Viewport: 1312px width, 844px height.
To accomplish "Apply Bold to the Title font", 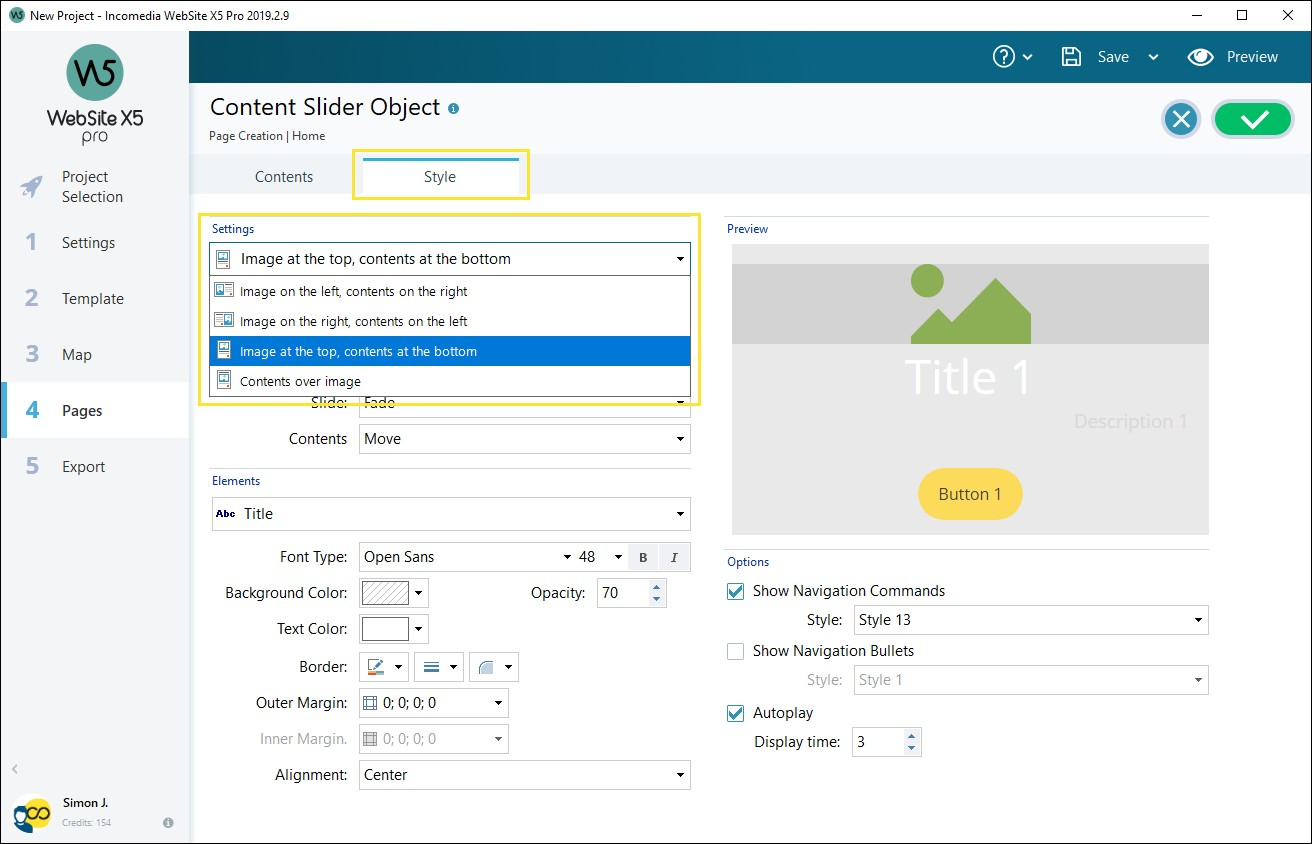I will [x=643, y=557].
